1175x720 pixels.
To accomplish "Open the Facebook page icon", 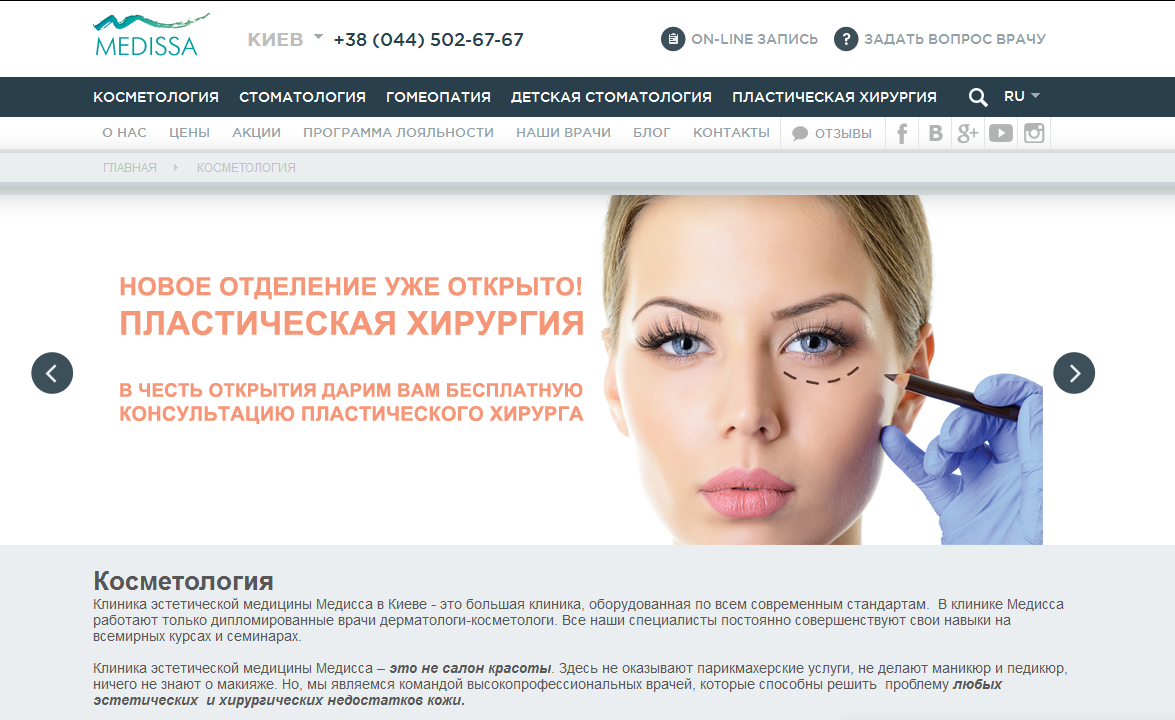I will click(x=902, y=133).
